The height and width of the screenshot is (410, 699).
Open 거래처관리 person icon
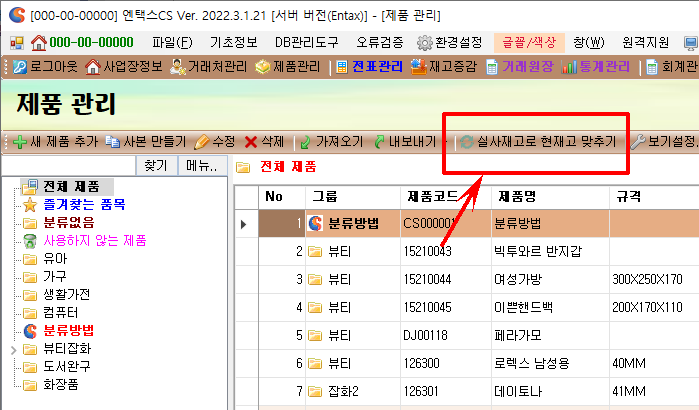177,67
